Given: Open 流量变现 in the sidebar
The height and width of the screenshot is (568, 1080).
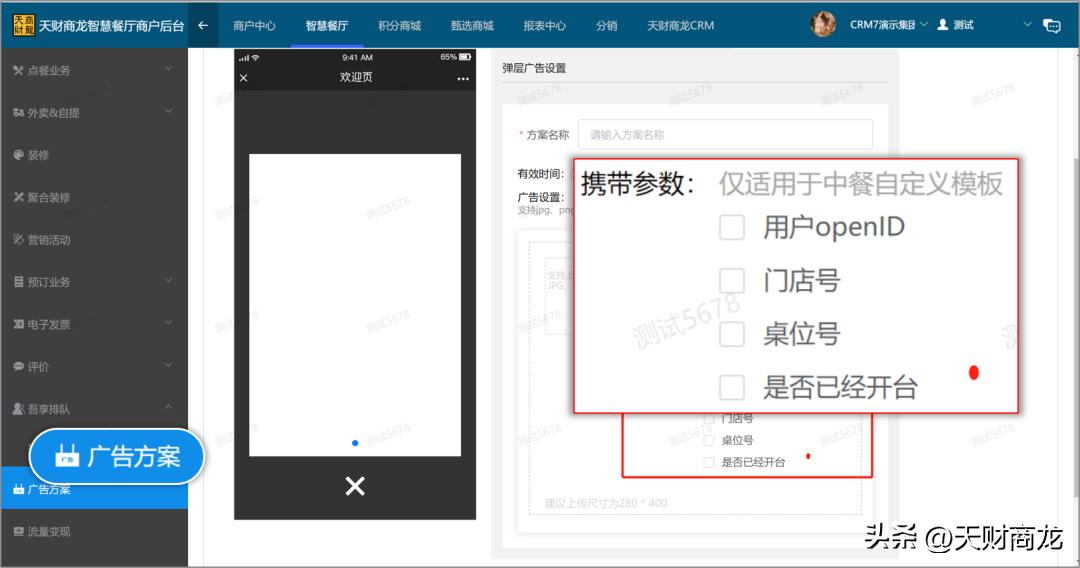Looking at the screenshot, I should (x=48, y=531).
